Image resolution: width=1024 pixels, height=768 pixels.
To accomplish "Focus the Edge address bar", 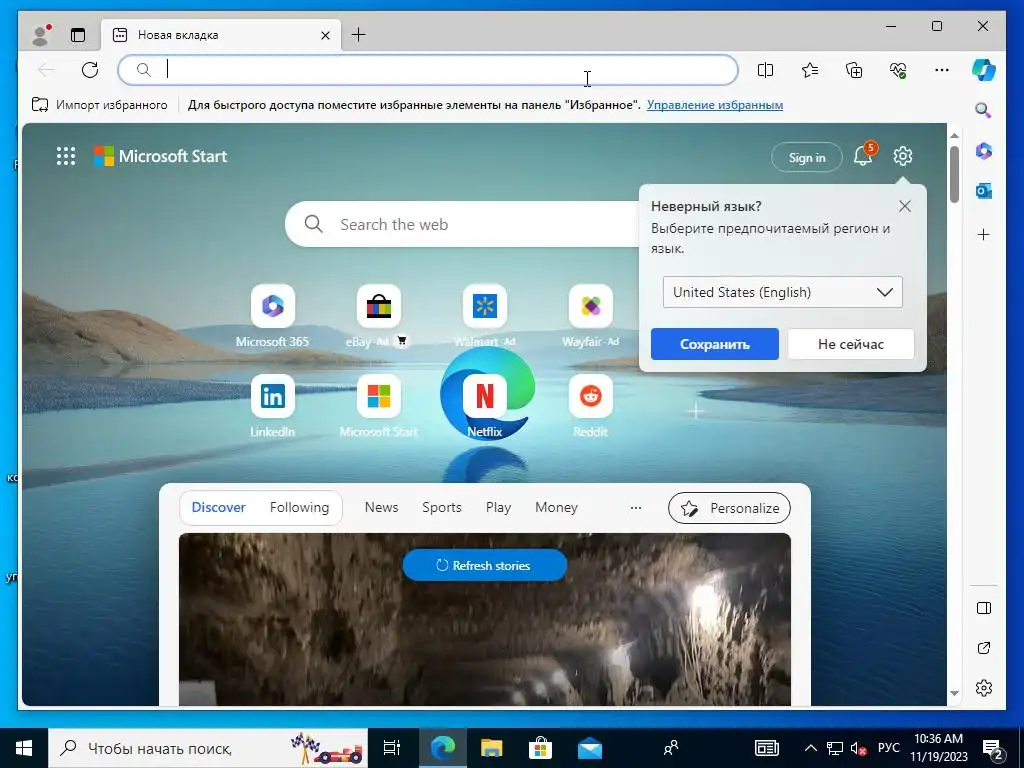I will point(428,70).
